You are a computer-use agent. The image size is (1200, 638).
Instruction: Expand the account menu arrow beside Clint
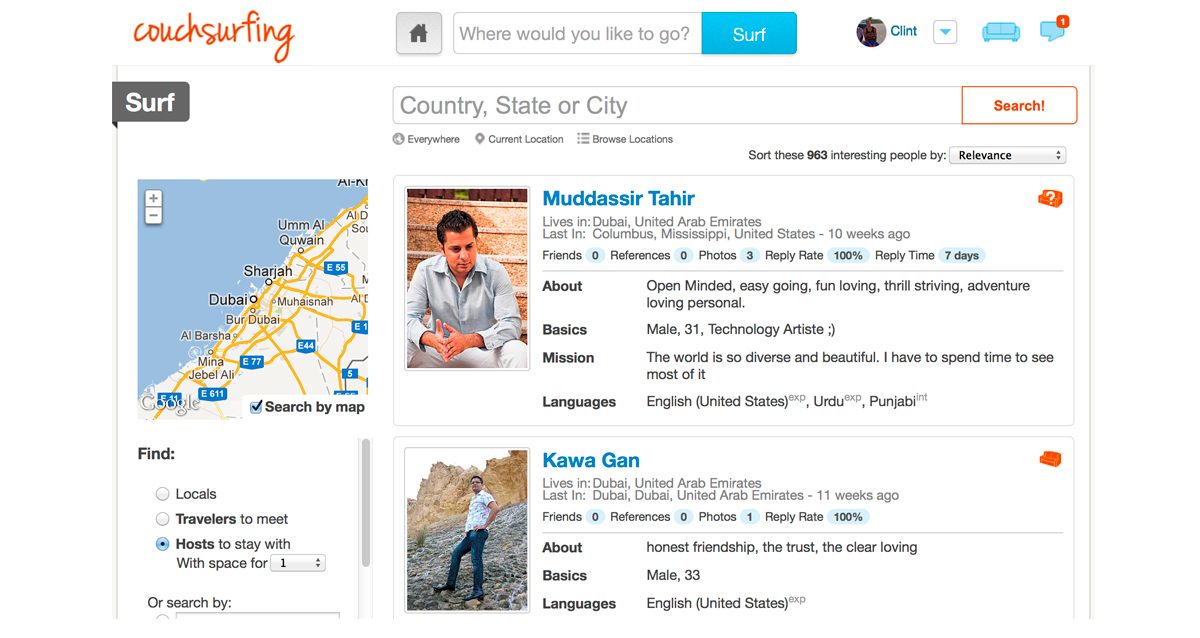tap(944, 32)
